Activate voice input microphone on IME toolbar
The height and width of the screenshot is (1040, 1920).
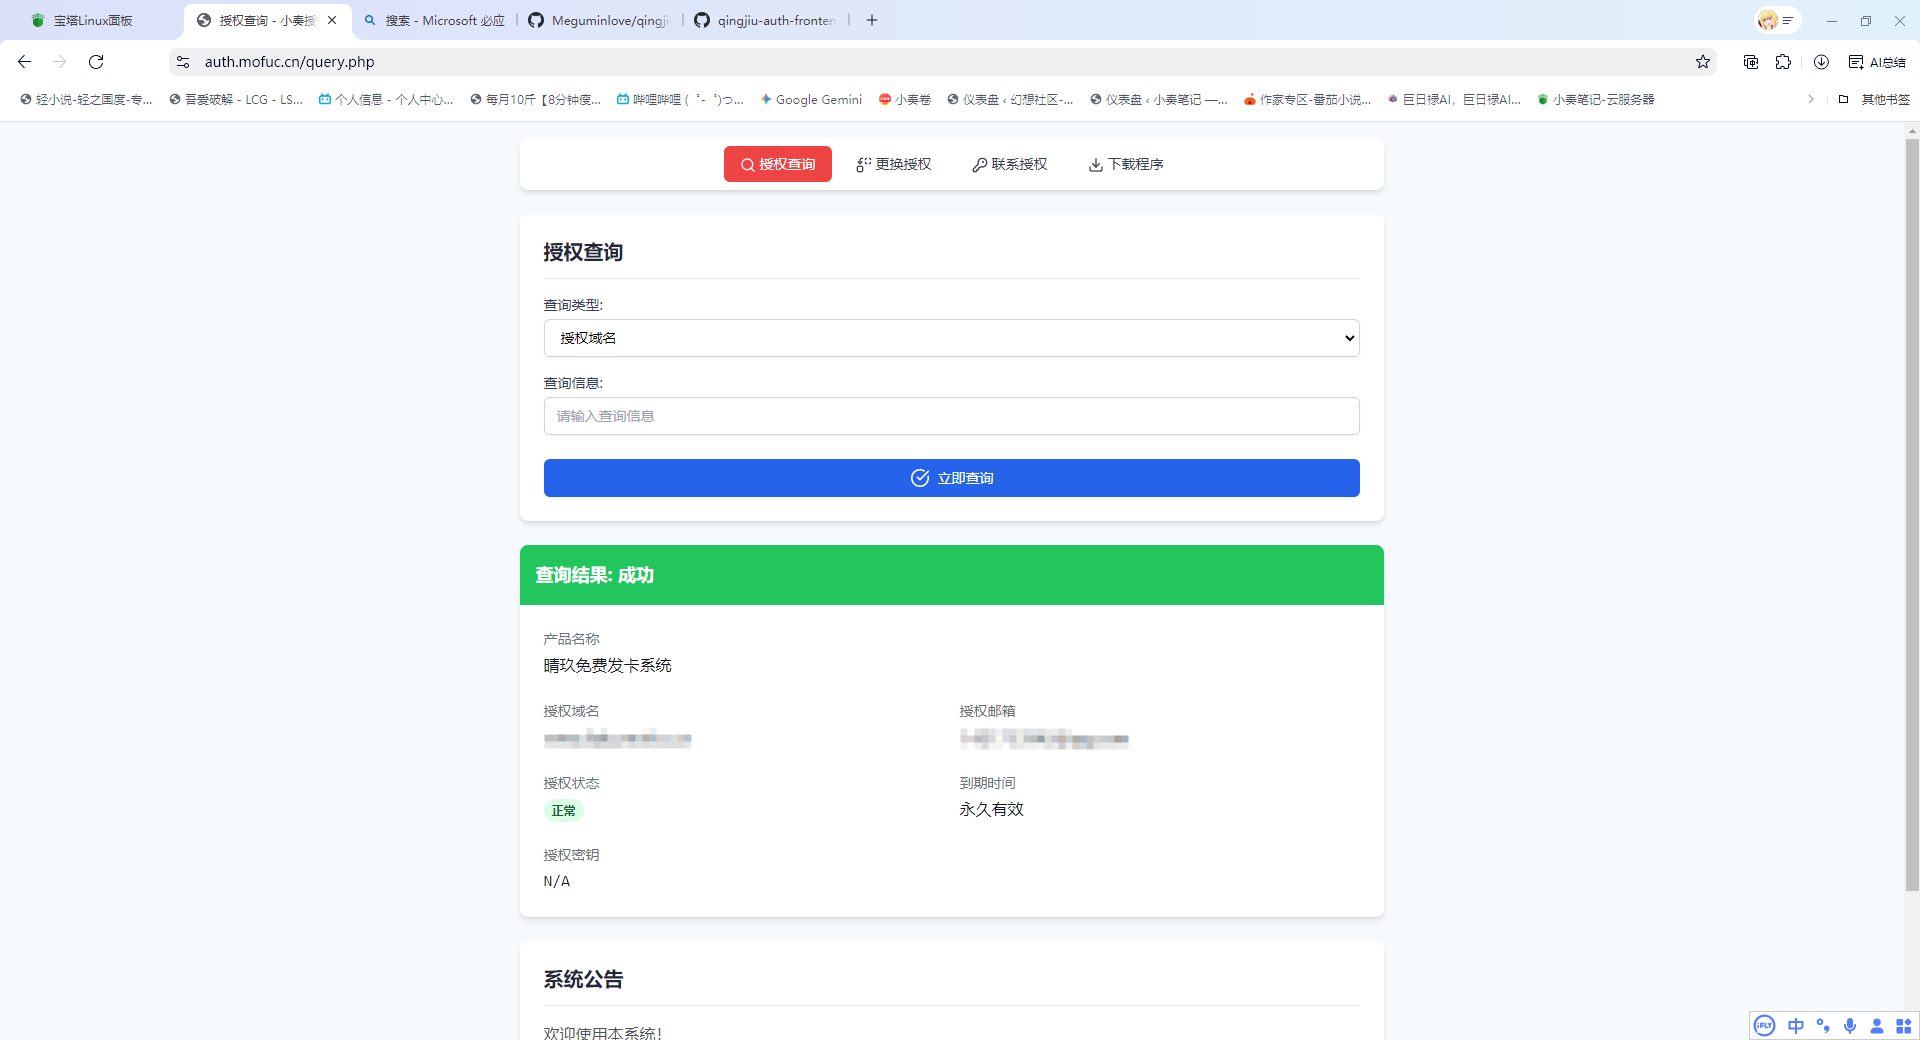click(1851, 1025)
